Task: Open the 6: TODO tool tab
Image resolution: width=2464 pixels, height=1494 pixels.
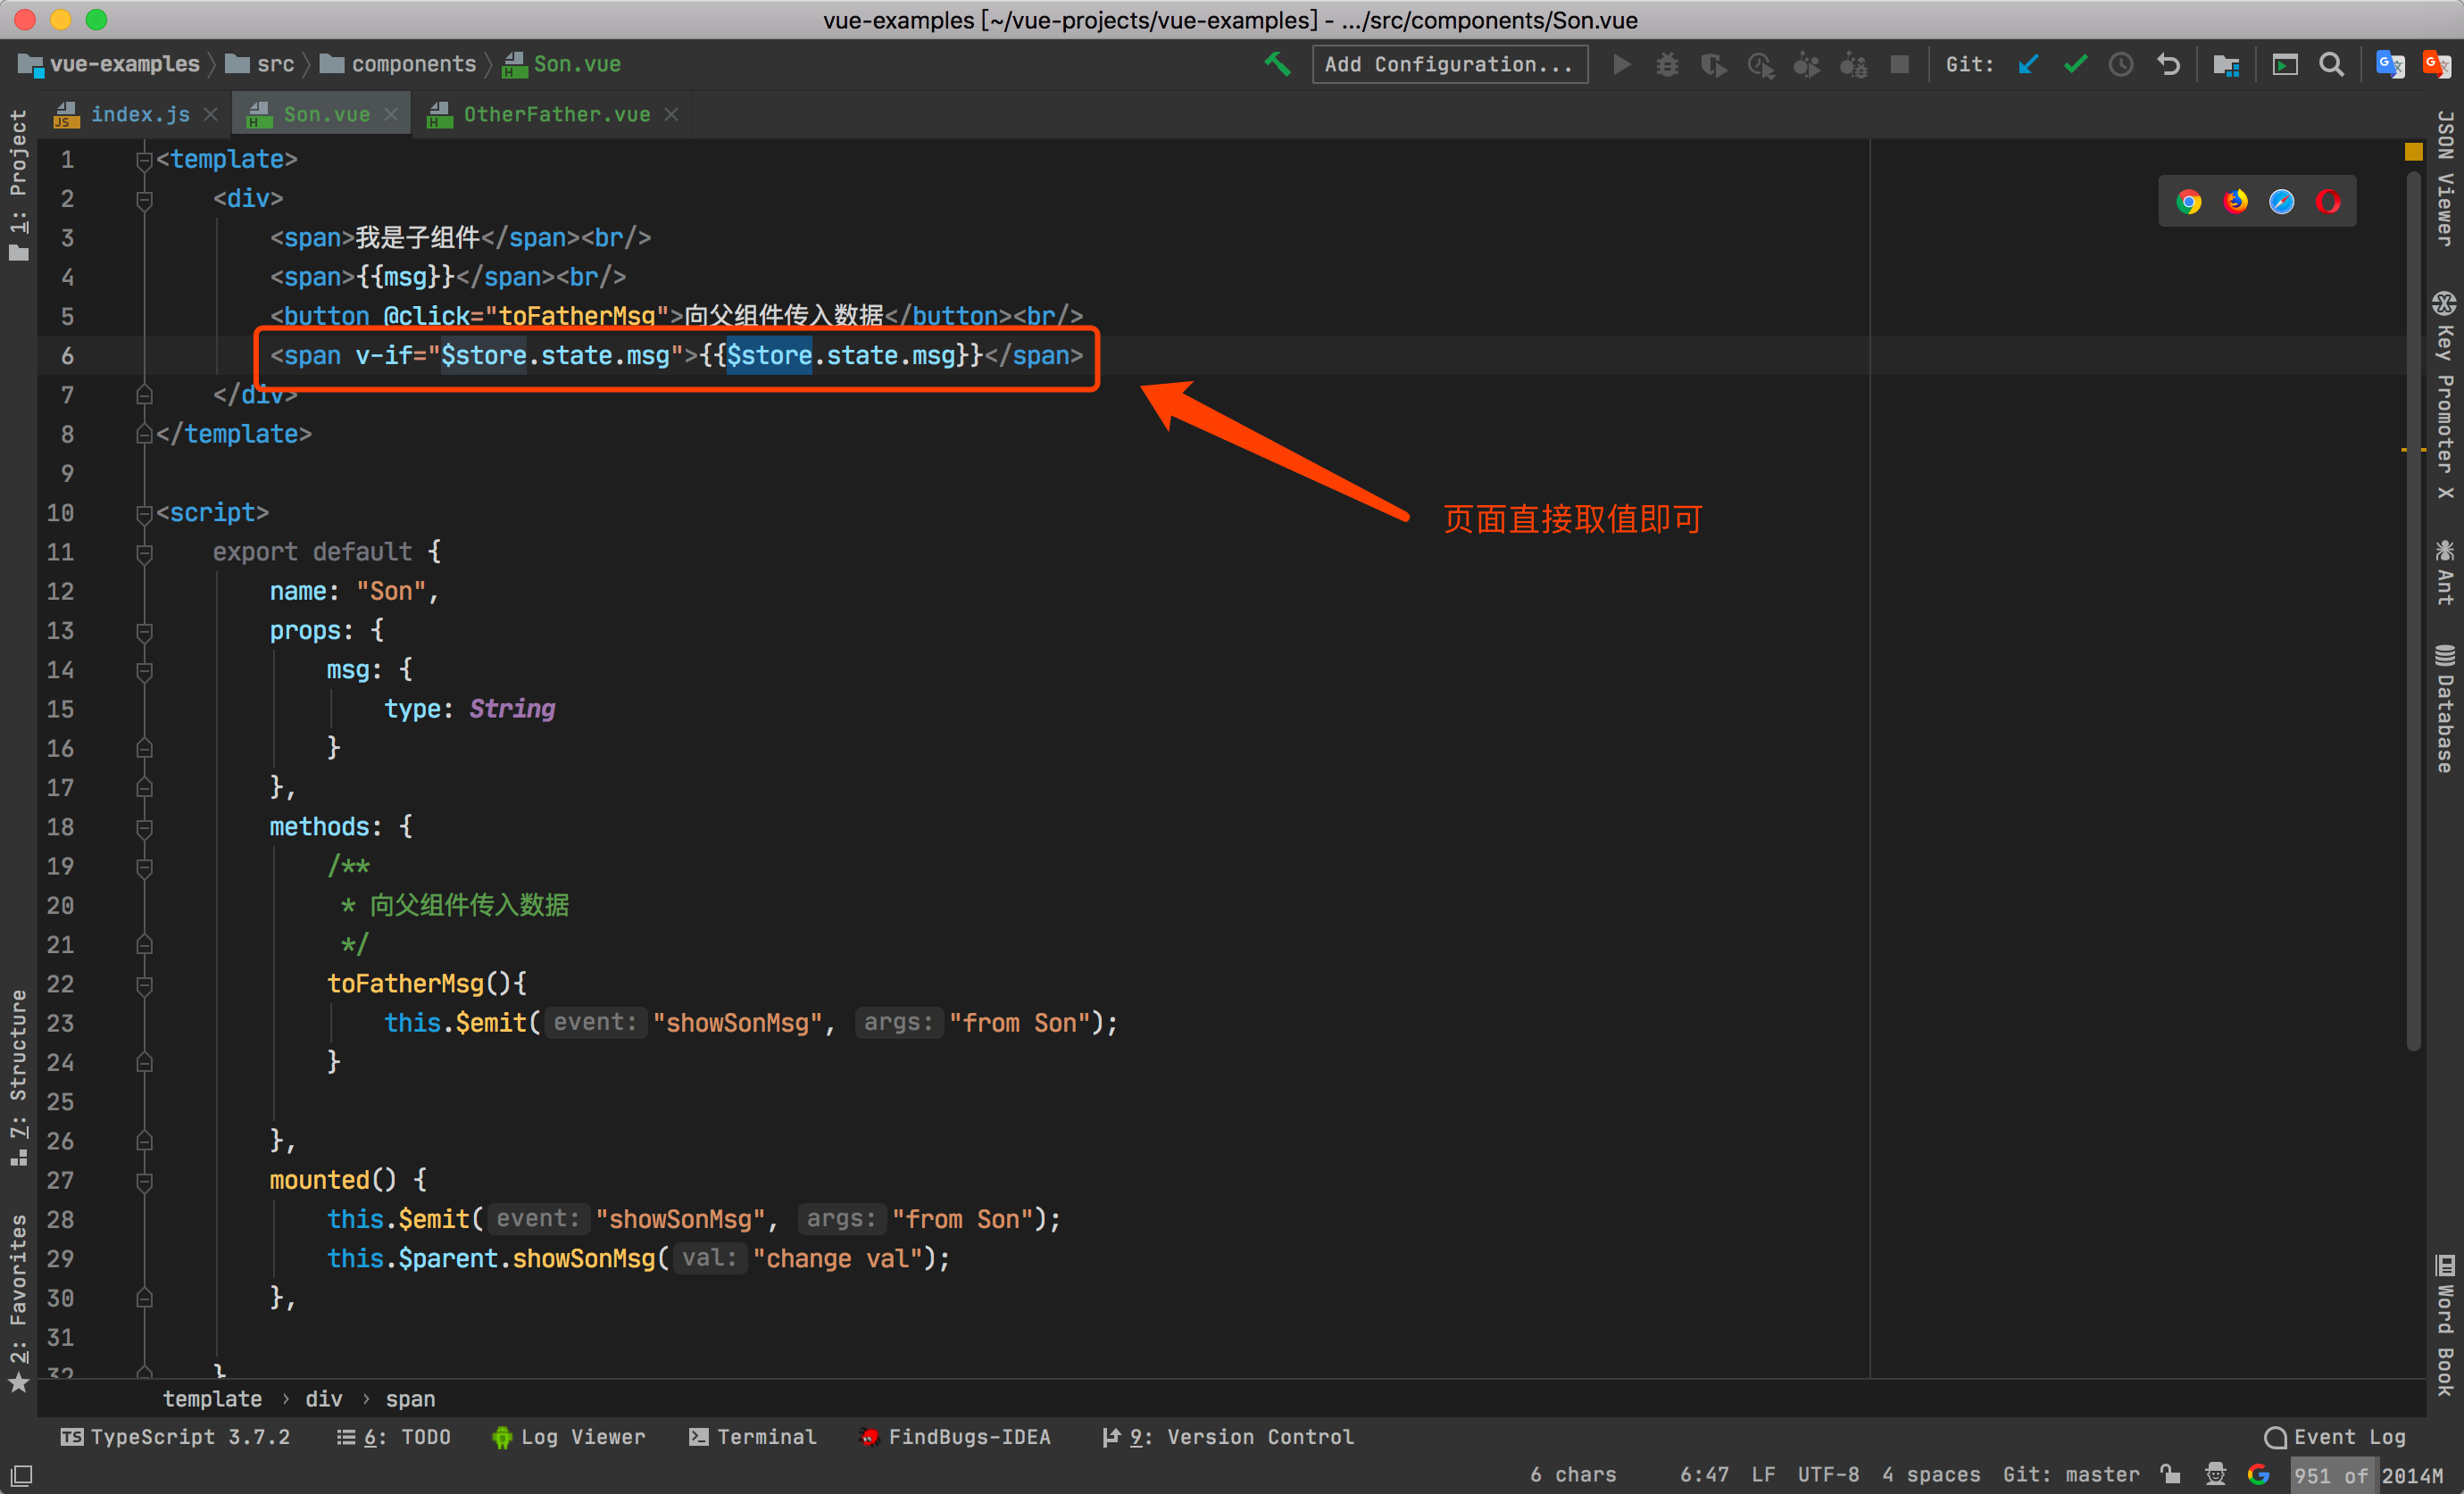Action: click(x=394, y=1437)
